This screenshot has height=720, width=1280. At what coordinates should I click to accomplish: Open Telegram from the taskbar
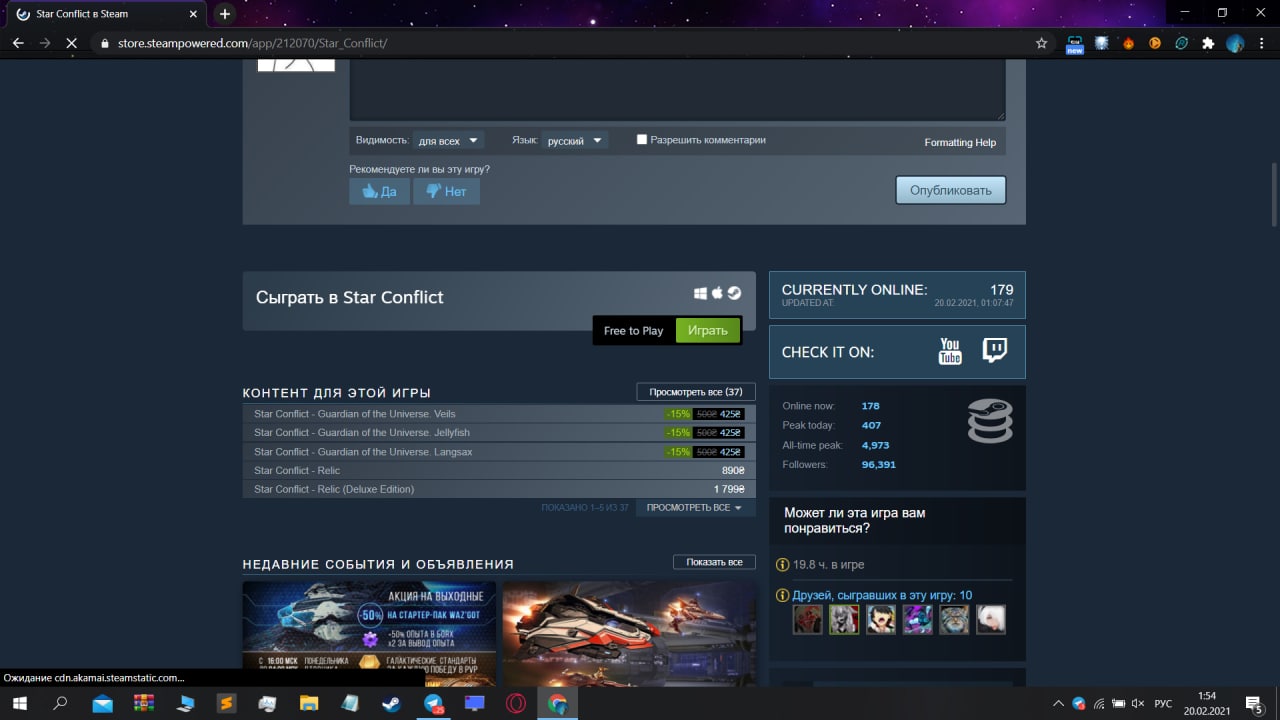coord(434,703)
